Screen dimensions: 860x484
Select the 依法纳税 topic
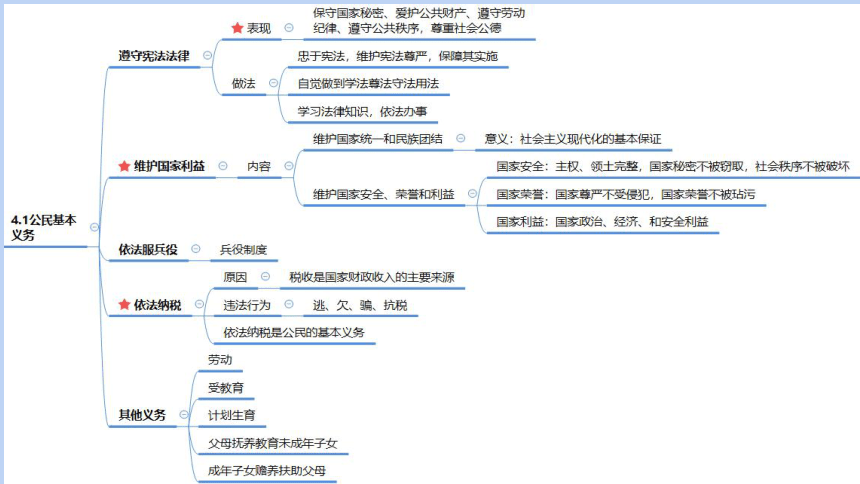157,305
